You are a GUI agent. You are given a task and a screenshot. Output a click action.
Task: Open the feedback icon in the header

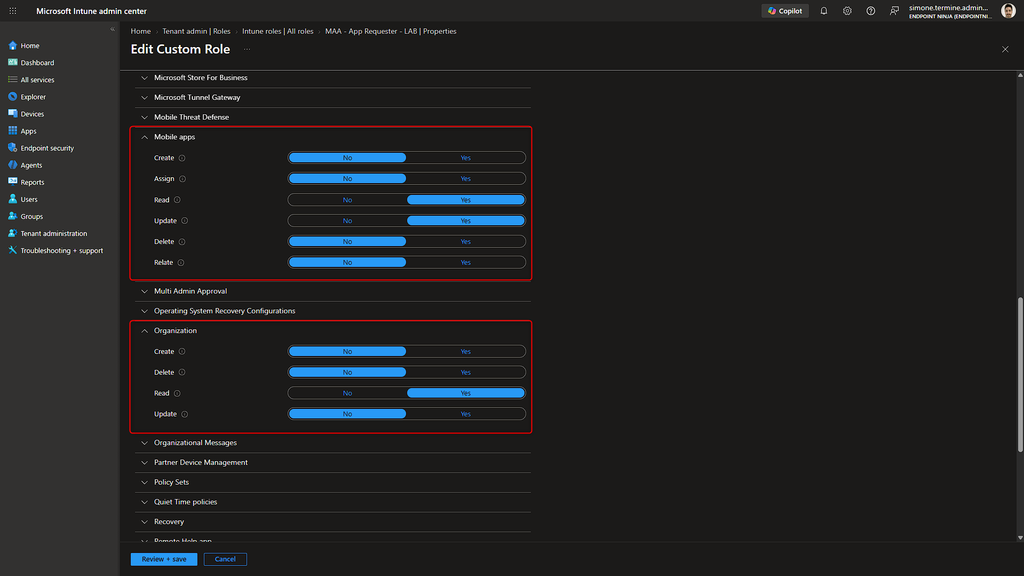tap(894, 11)
